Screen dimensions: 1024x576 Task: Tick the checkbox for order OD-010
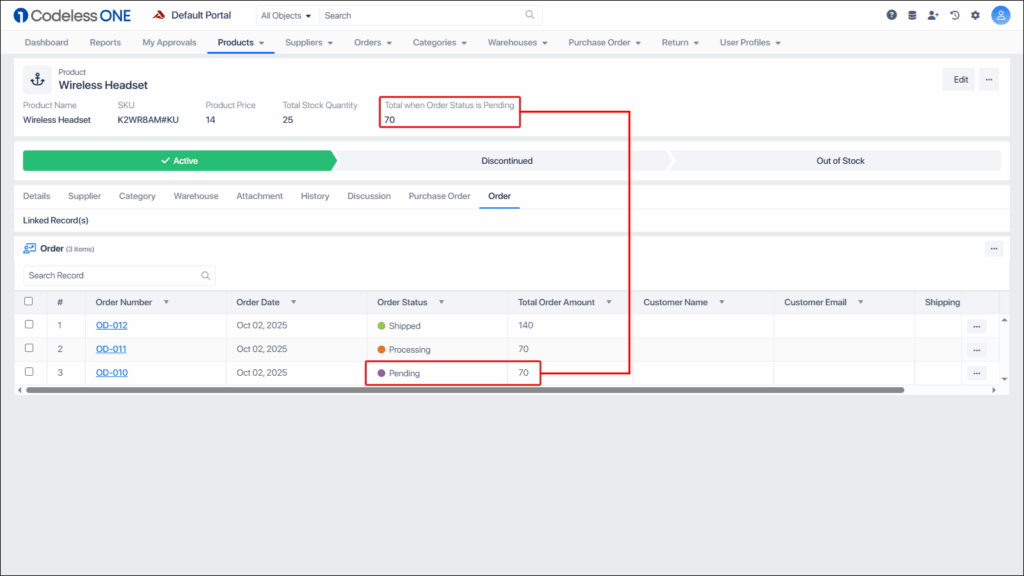pyautogui.click(x=29, y=372)
